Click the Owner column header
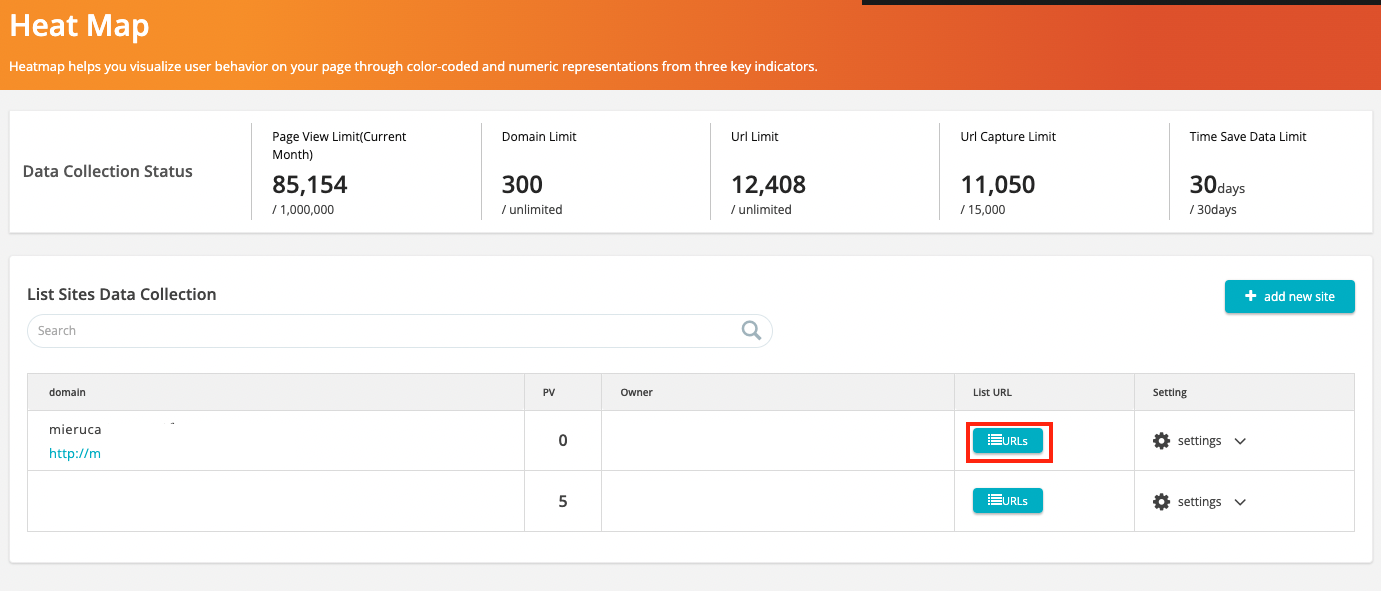Screen dimensions: 1381x591 [x=636, y=392]
